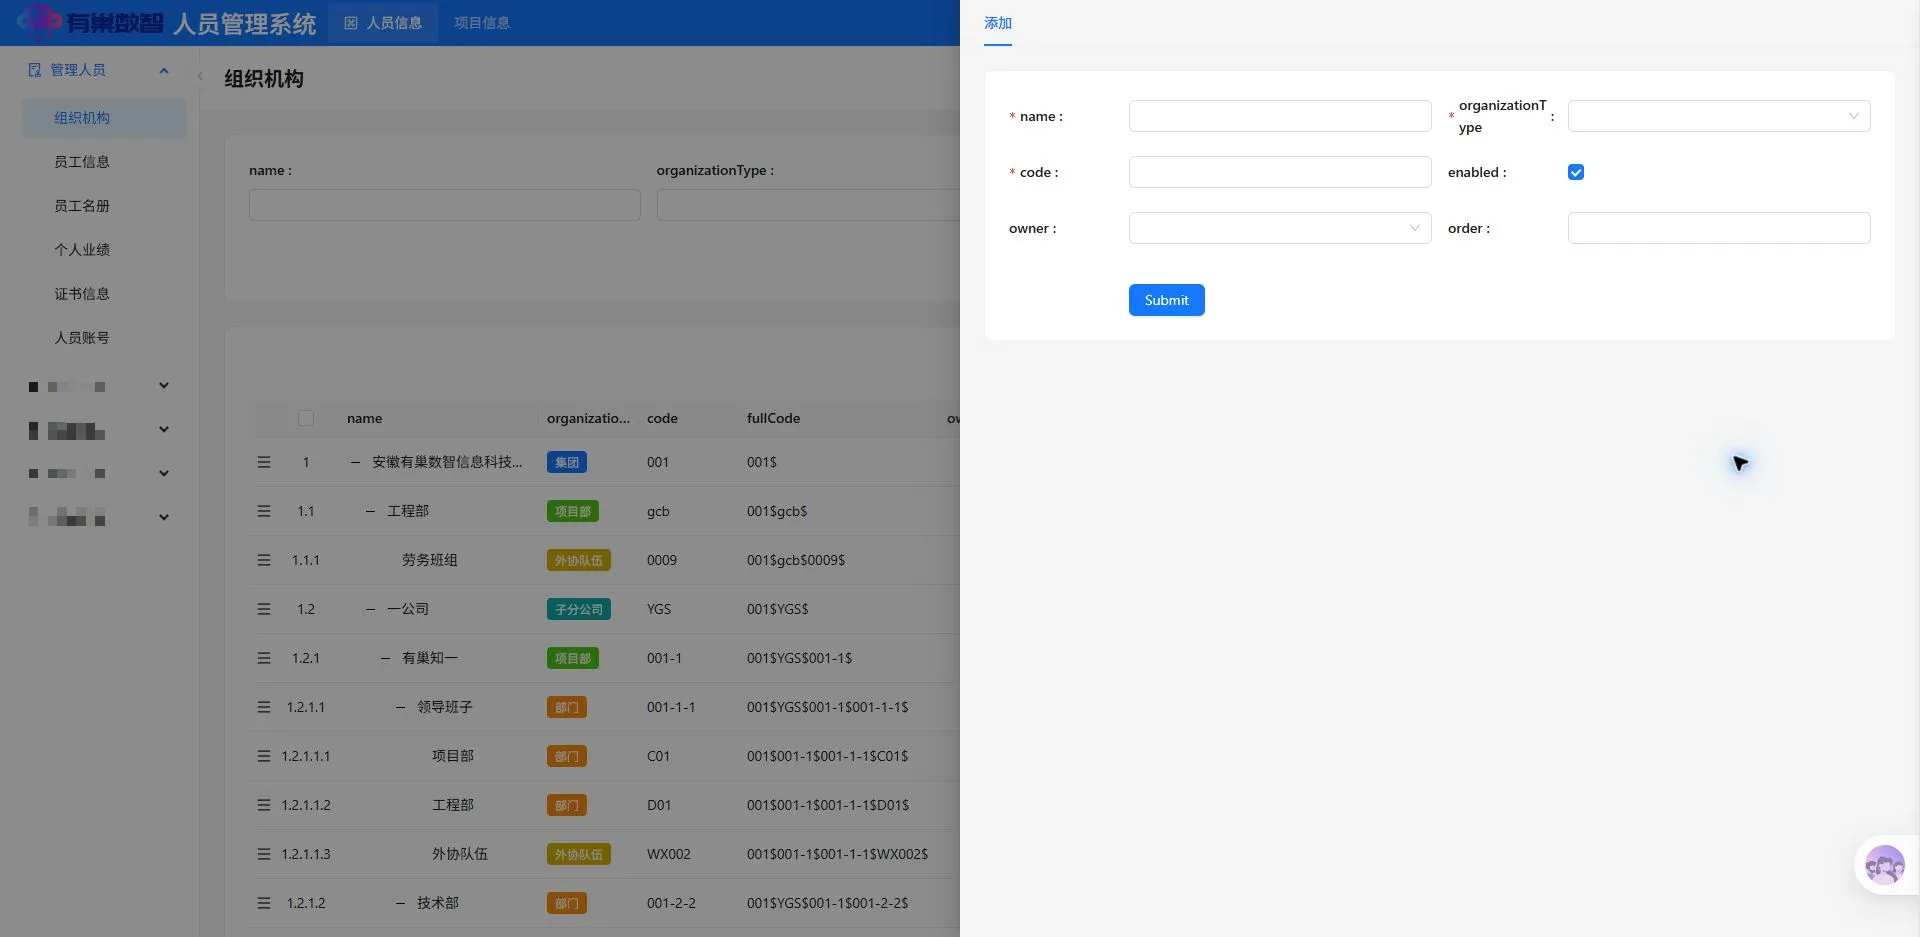Click drag handle icon of row 1.2
1920x937 pixels.
pyautogui.click(x=264, y=609)
